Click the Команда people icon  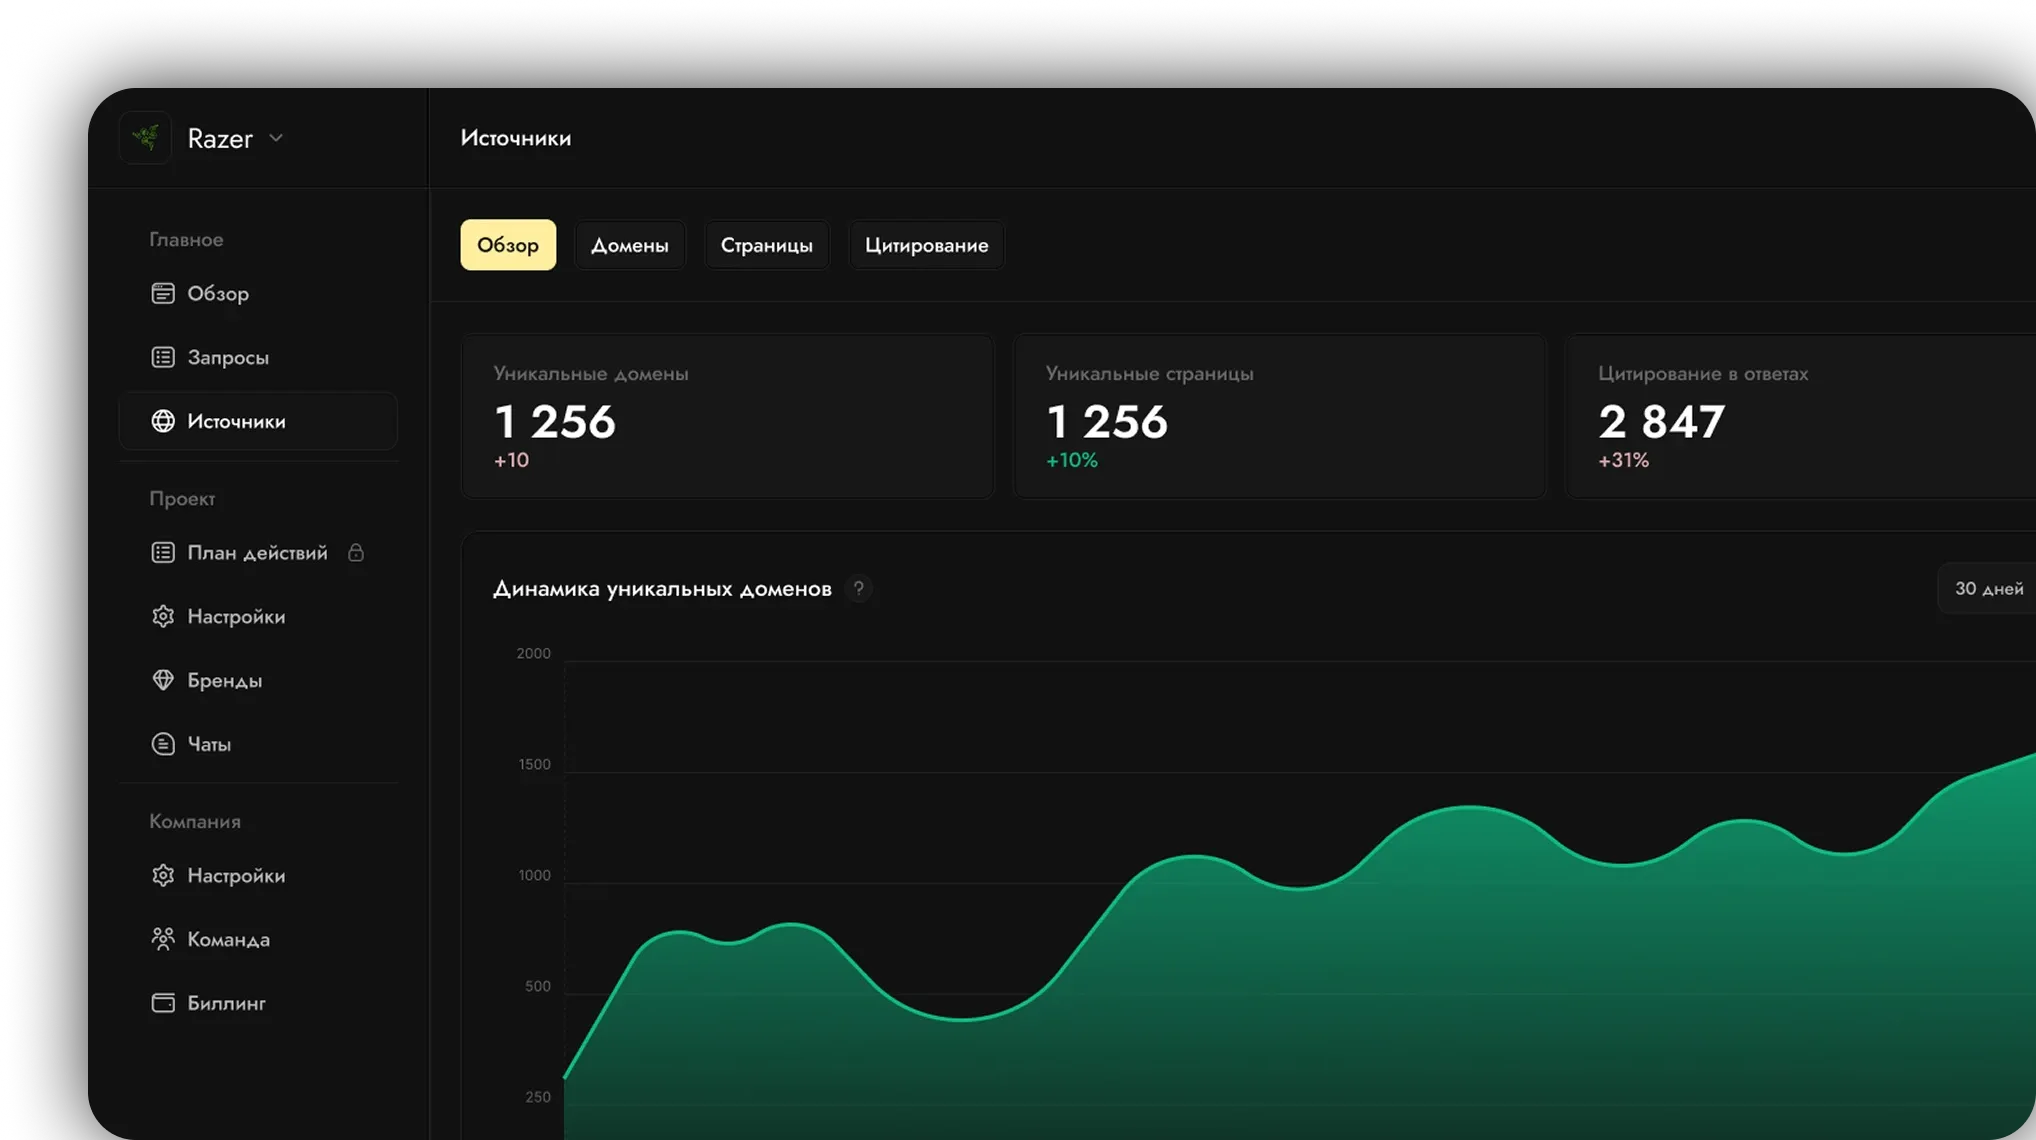click(x=163, y=939)
